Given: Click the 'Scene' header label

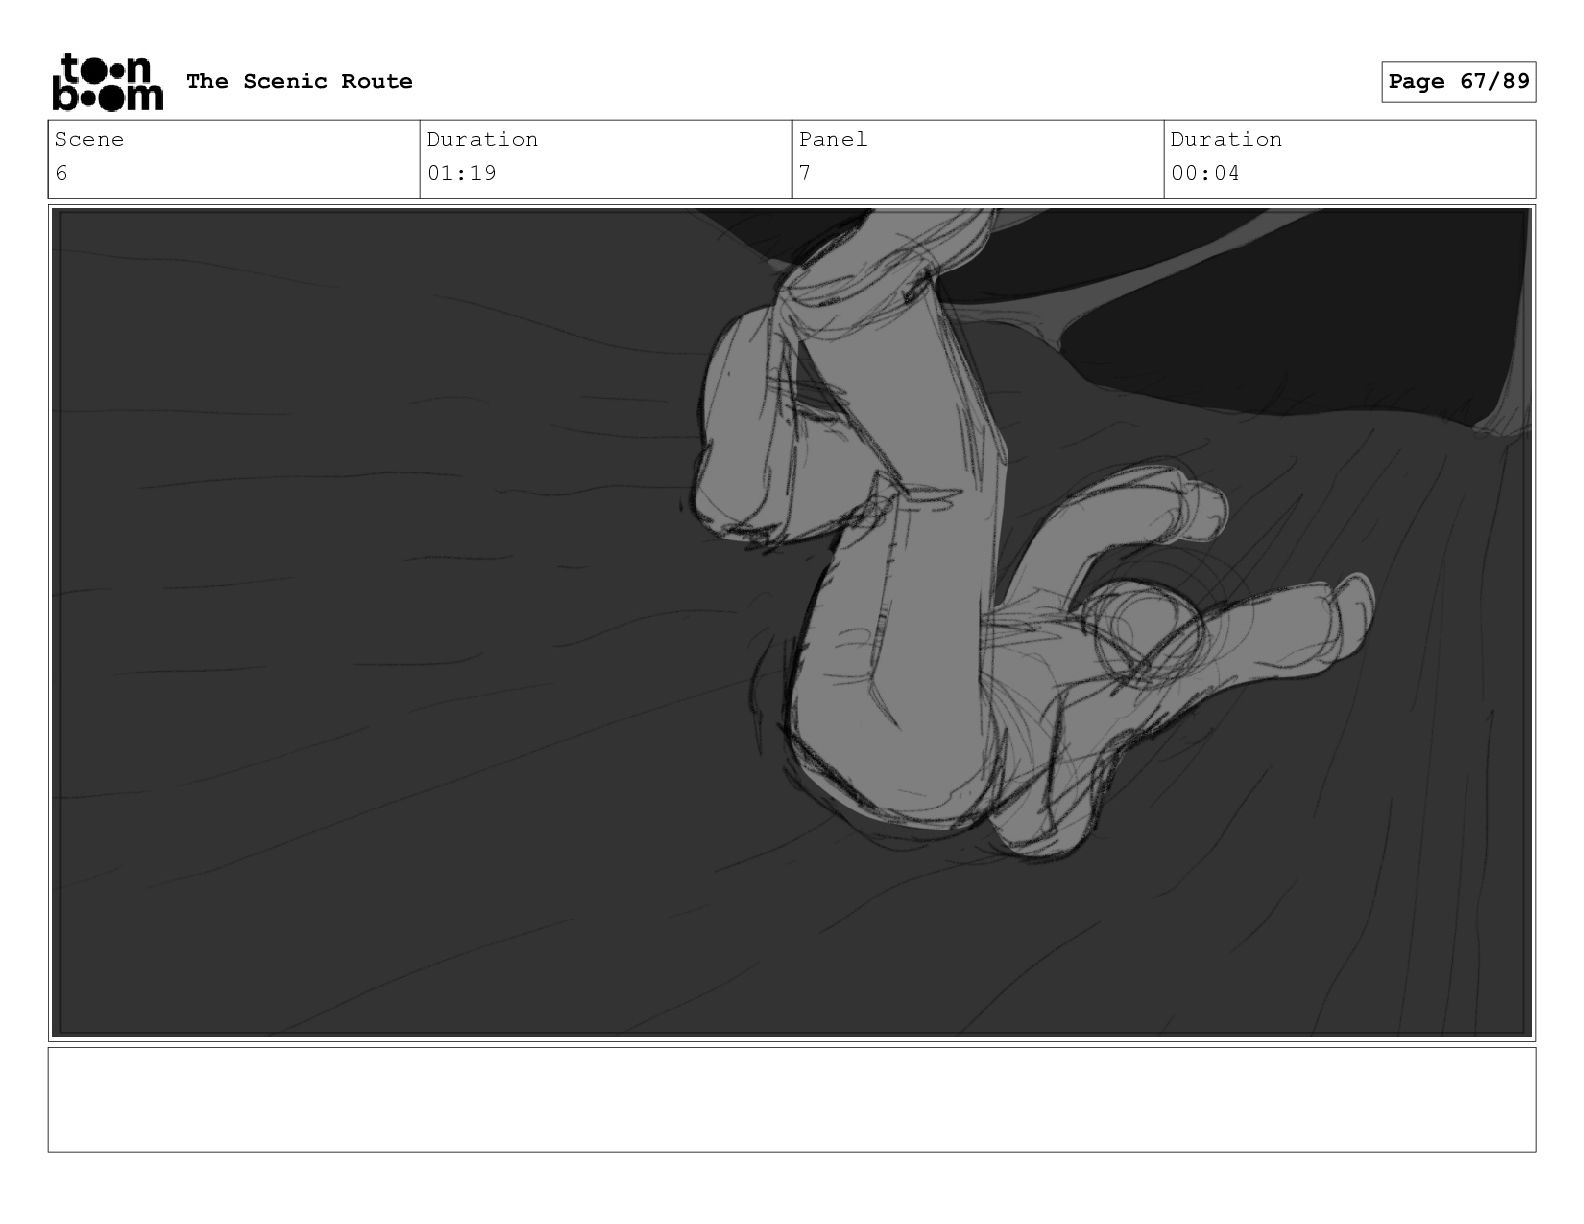Looking at the screenshot, I should tap(89, 139).
